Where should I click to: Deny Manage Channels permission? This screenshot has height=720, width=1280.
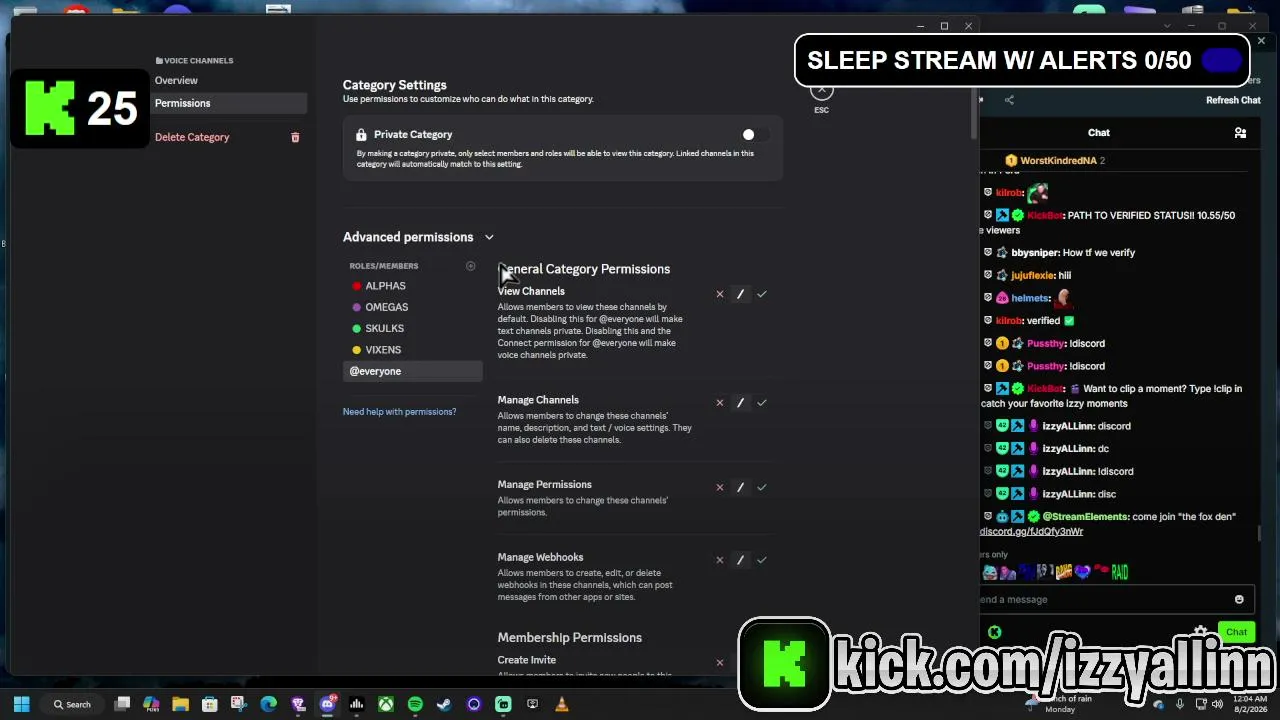click(719, 402)
